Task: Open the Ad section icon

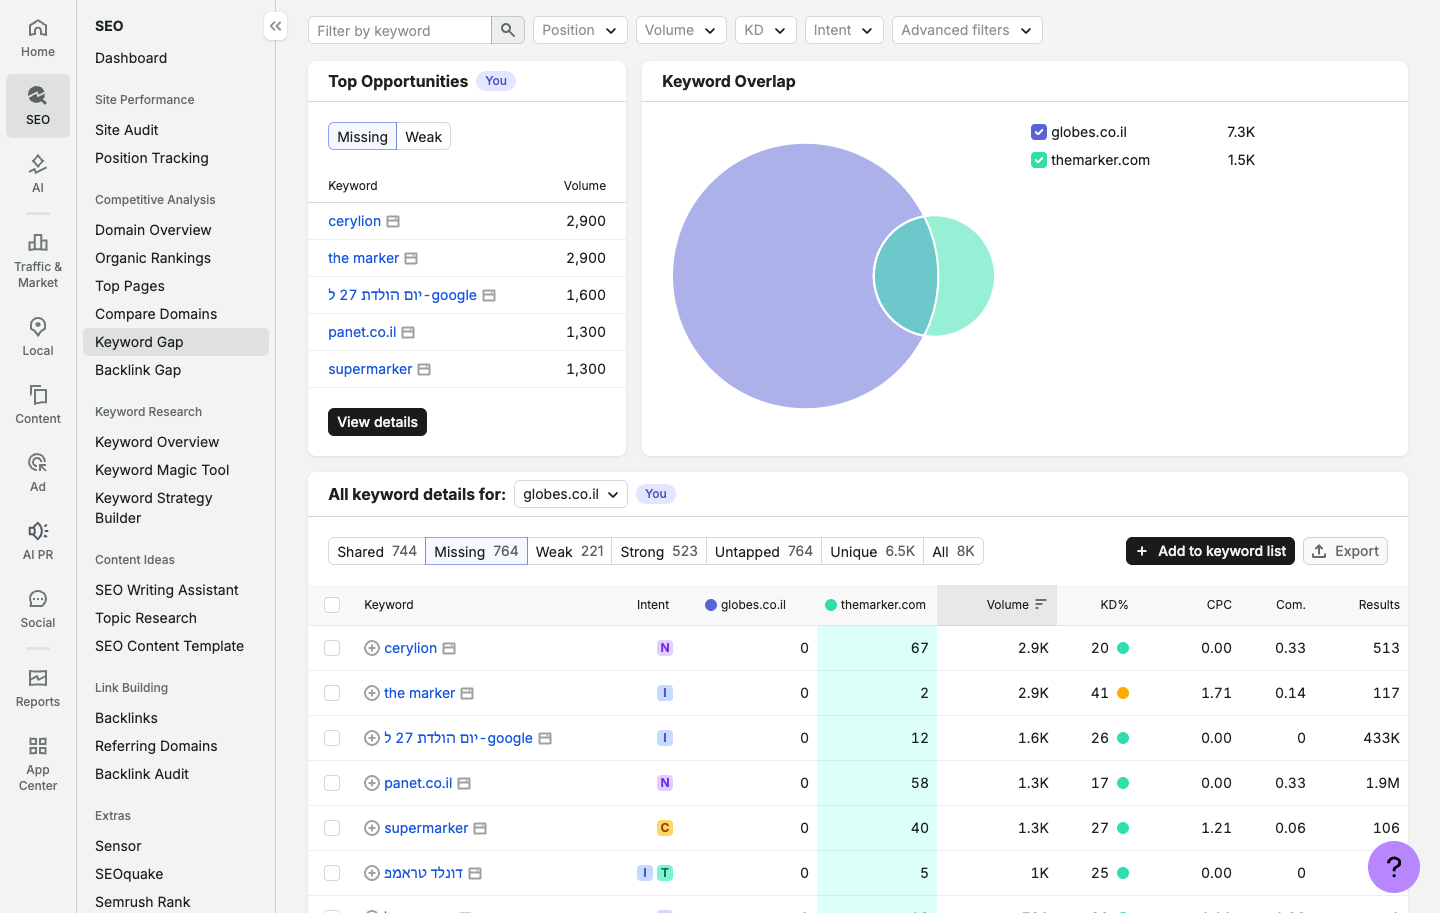Action: (38, 473)
